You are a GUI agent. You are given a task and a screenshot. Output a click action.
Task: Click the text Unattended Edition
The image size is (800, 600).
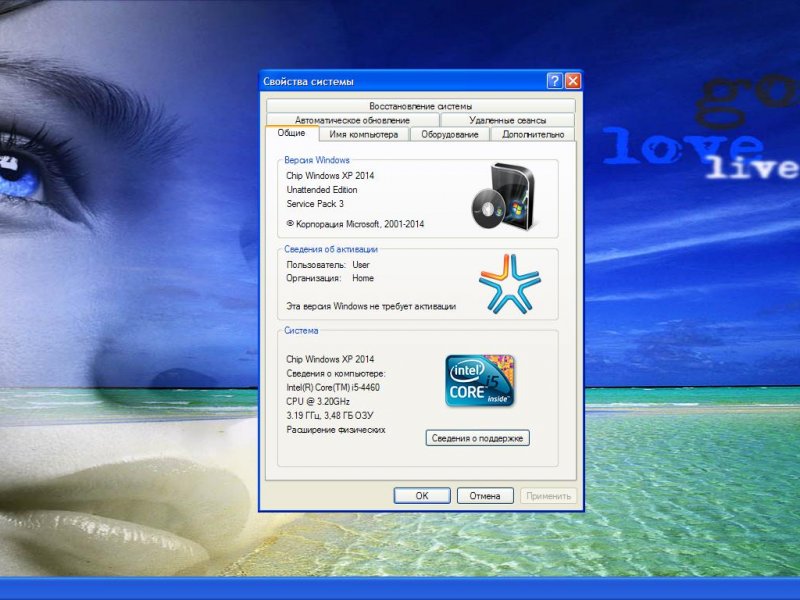[322, 189]
